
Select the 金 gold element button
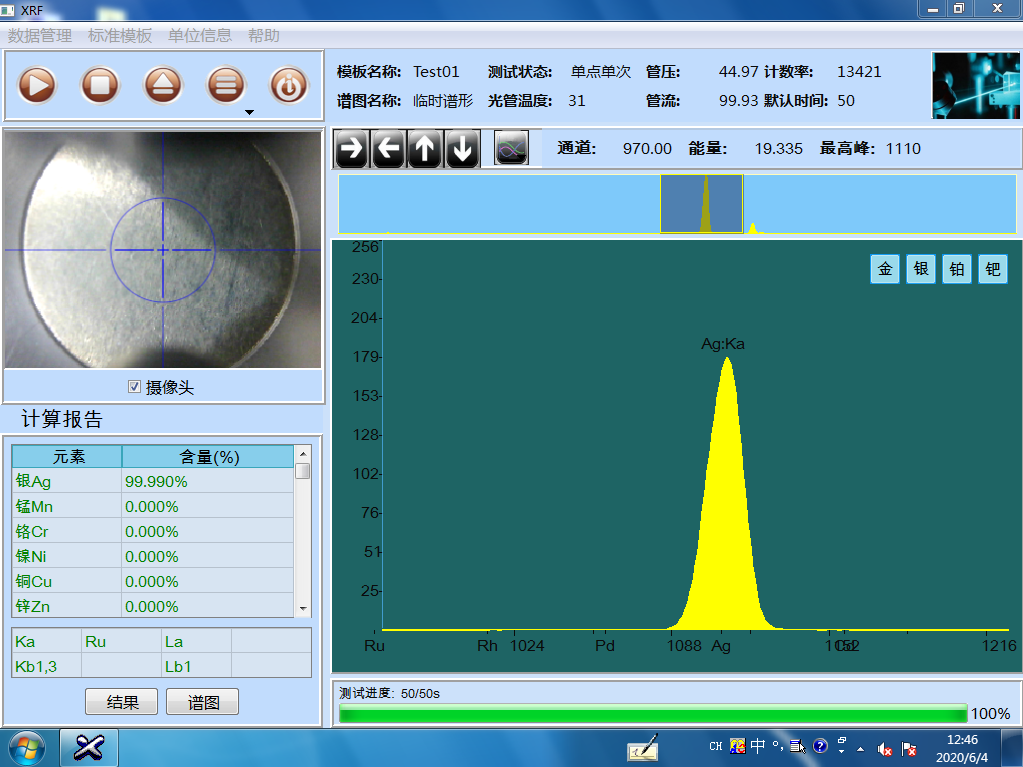coord(885,269)
